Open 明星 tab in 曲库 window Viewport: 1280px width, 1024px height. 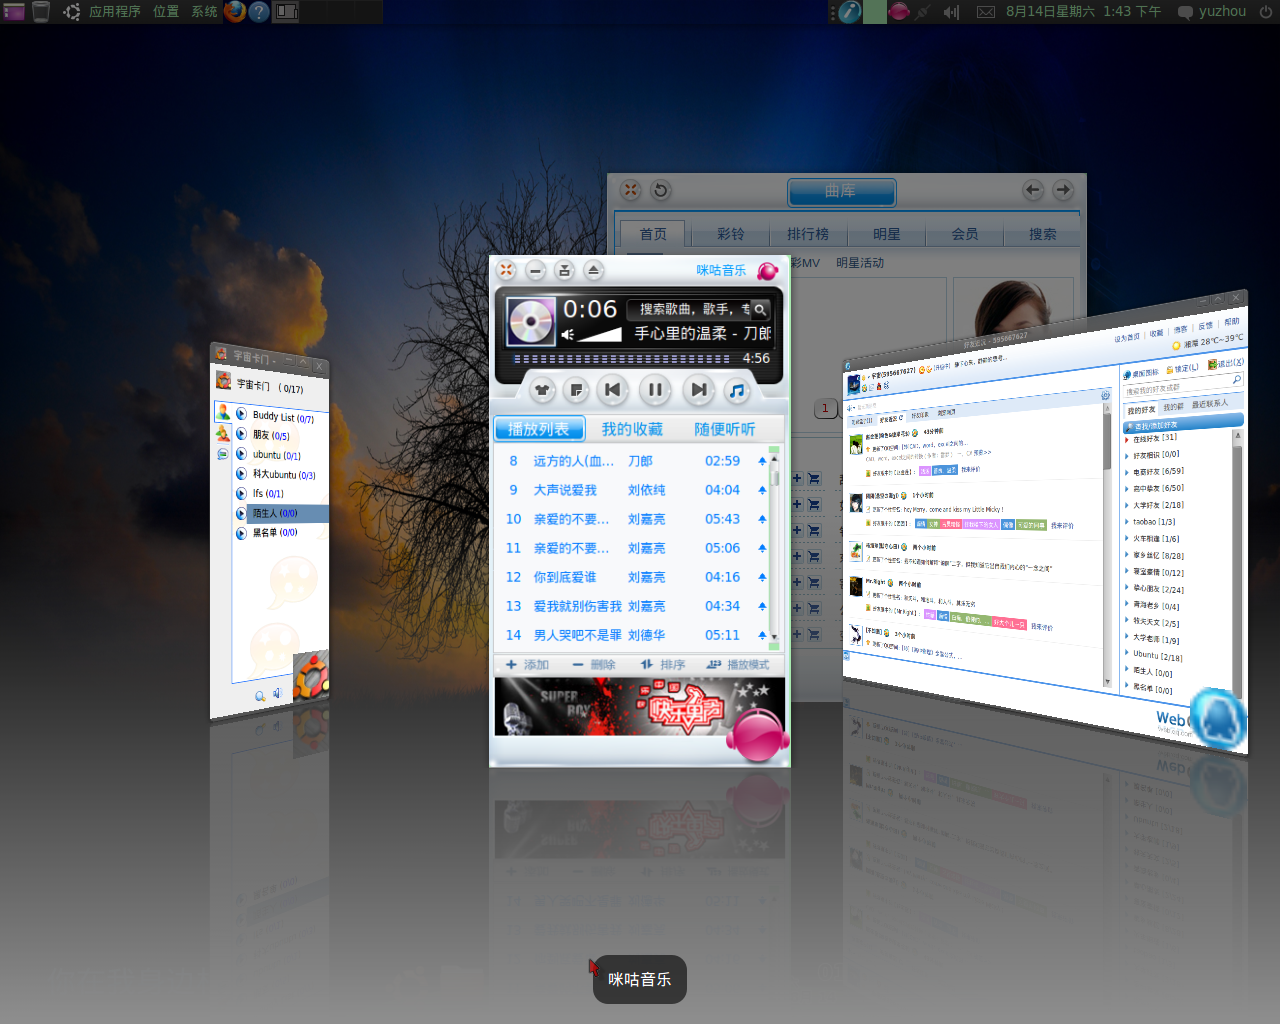click(887, 234)
